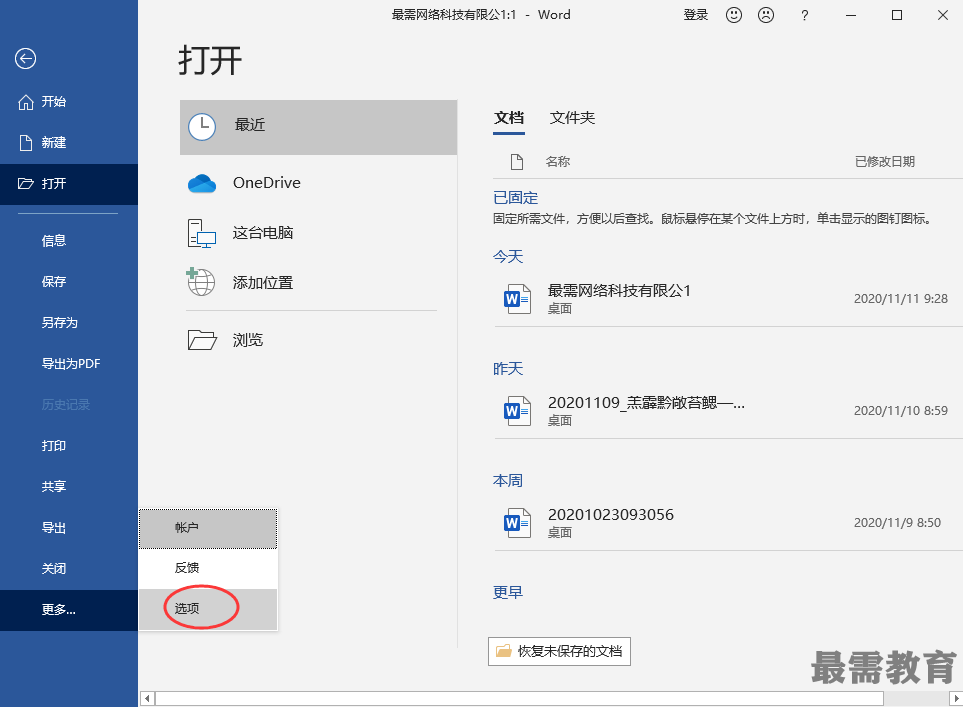Click the folder icon beside 浏览

(x=202, y=340)
